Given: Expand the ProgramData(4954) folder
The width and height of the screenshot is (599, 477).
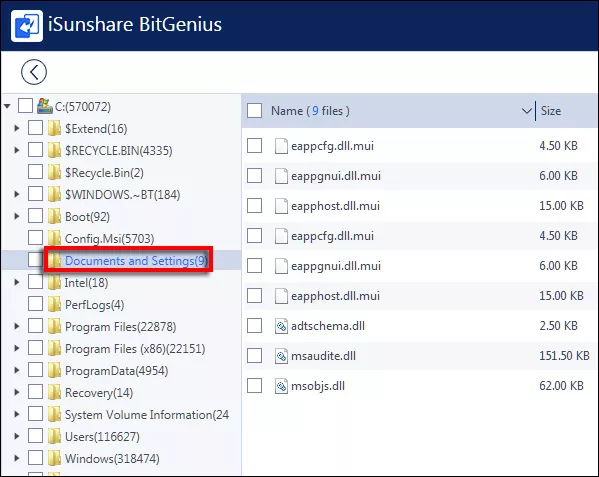Looking at the screenshot, I should click(x=17, y=370).
